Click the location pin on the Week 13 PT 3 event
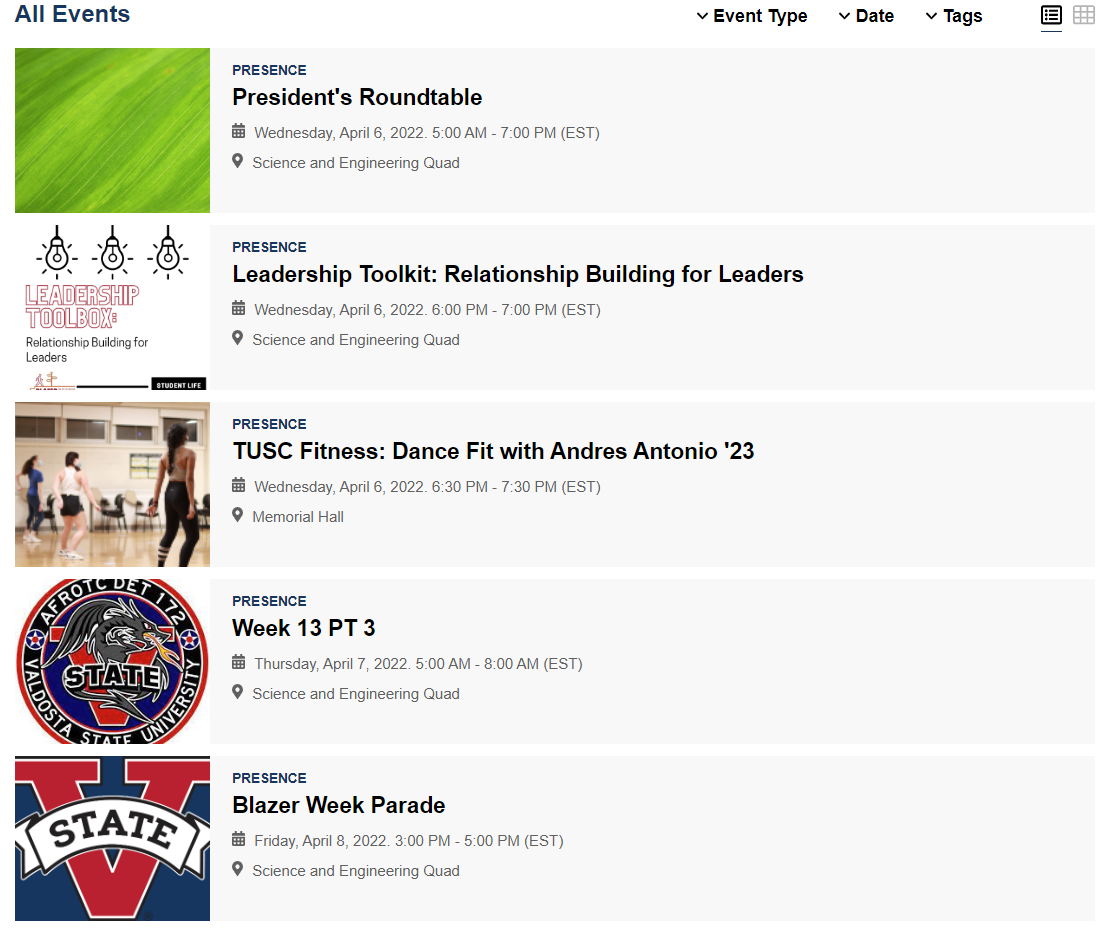This screenshot has height=930, width=1113. pyautogui.click(x=238, y=693)
